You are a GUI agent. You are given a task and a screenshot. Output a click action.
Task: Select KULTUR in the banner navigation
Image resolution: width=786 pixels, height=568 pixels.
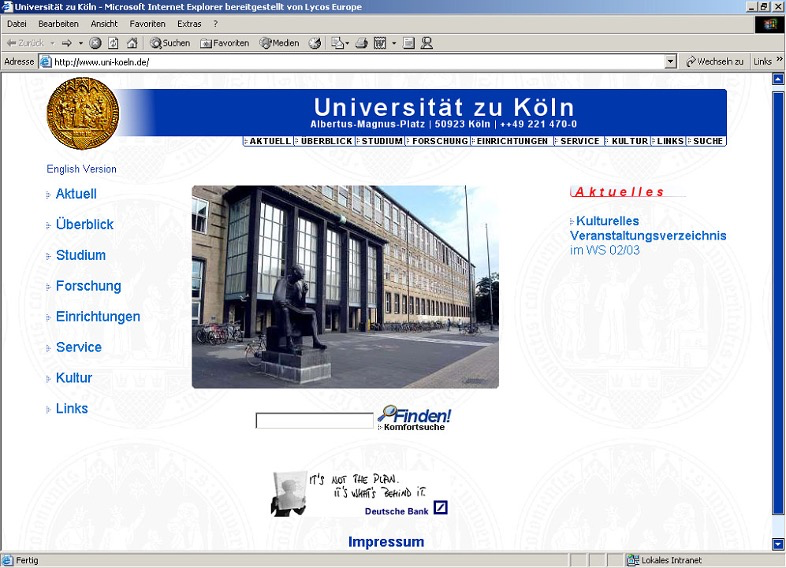628,141
